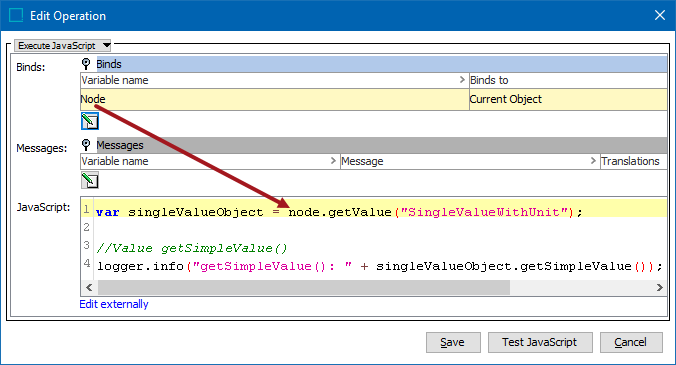Close the Edit Operation dialog

point(660,16)
